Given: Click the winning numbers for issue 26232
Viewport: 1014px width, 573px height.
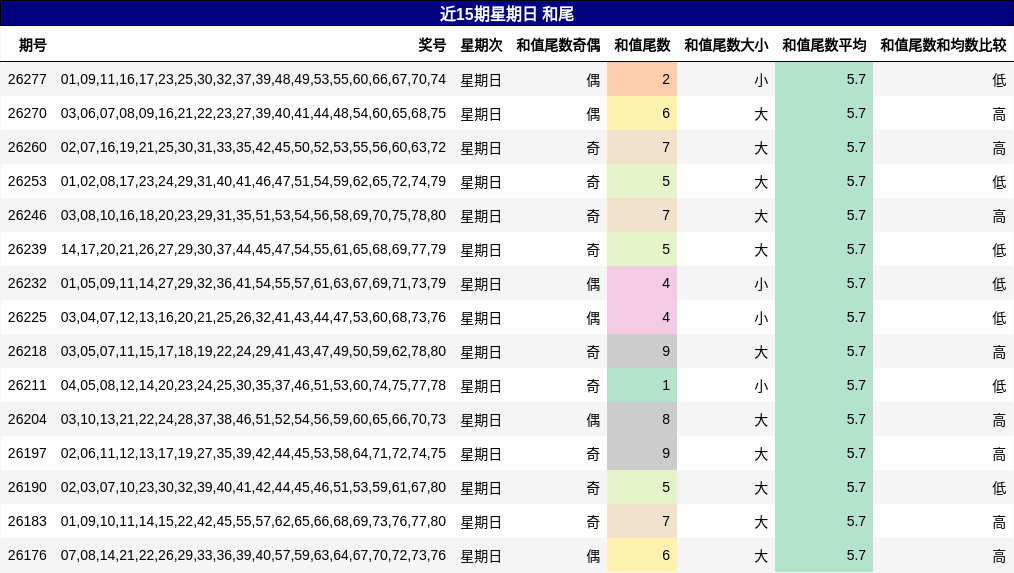Looking at the screenshot, I should click(254, 284).
